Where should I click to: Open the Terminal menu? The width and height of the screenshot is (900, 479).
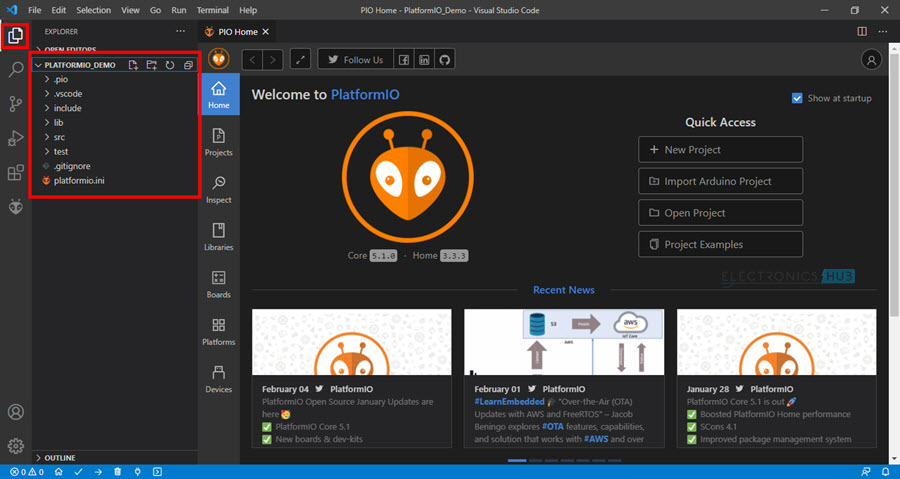tap(212, 9)
